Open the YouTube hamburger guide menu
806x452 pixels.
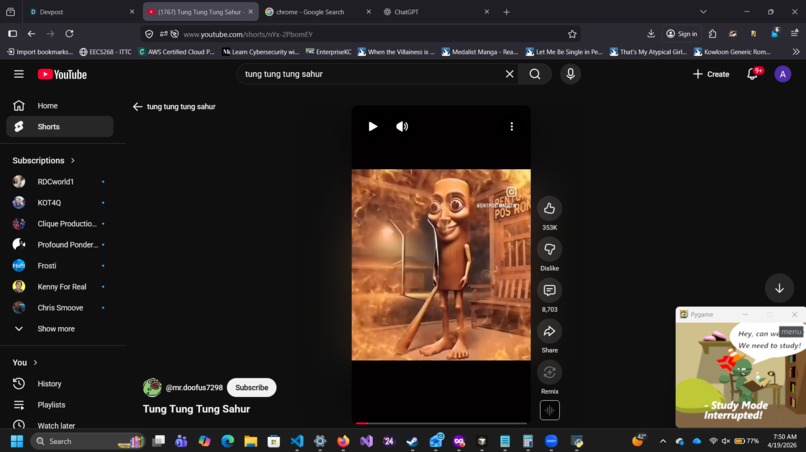19,74
